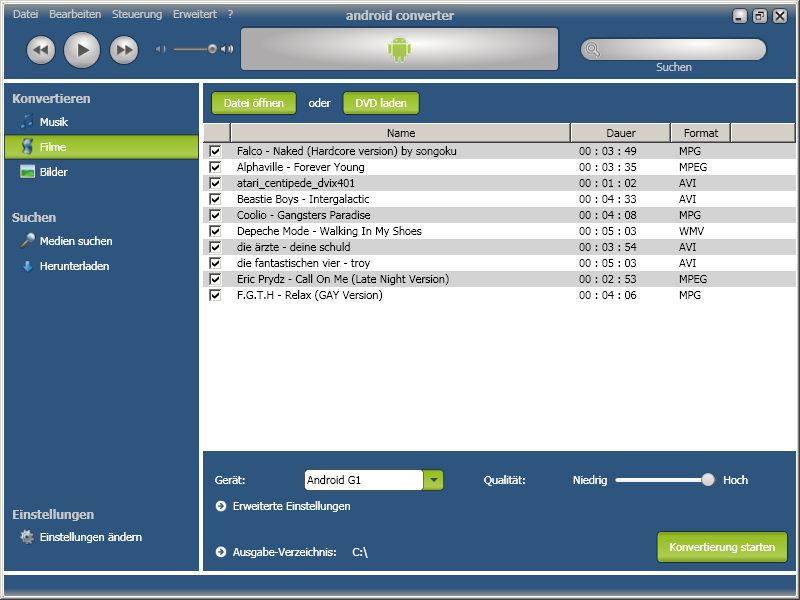Image resolution: width=800 pixels, height=600 pixels.
Task: Click the Musik note icon
Action: coord(27,121)
